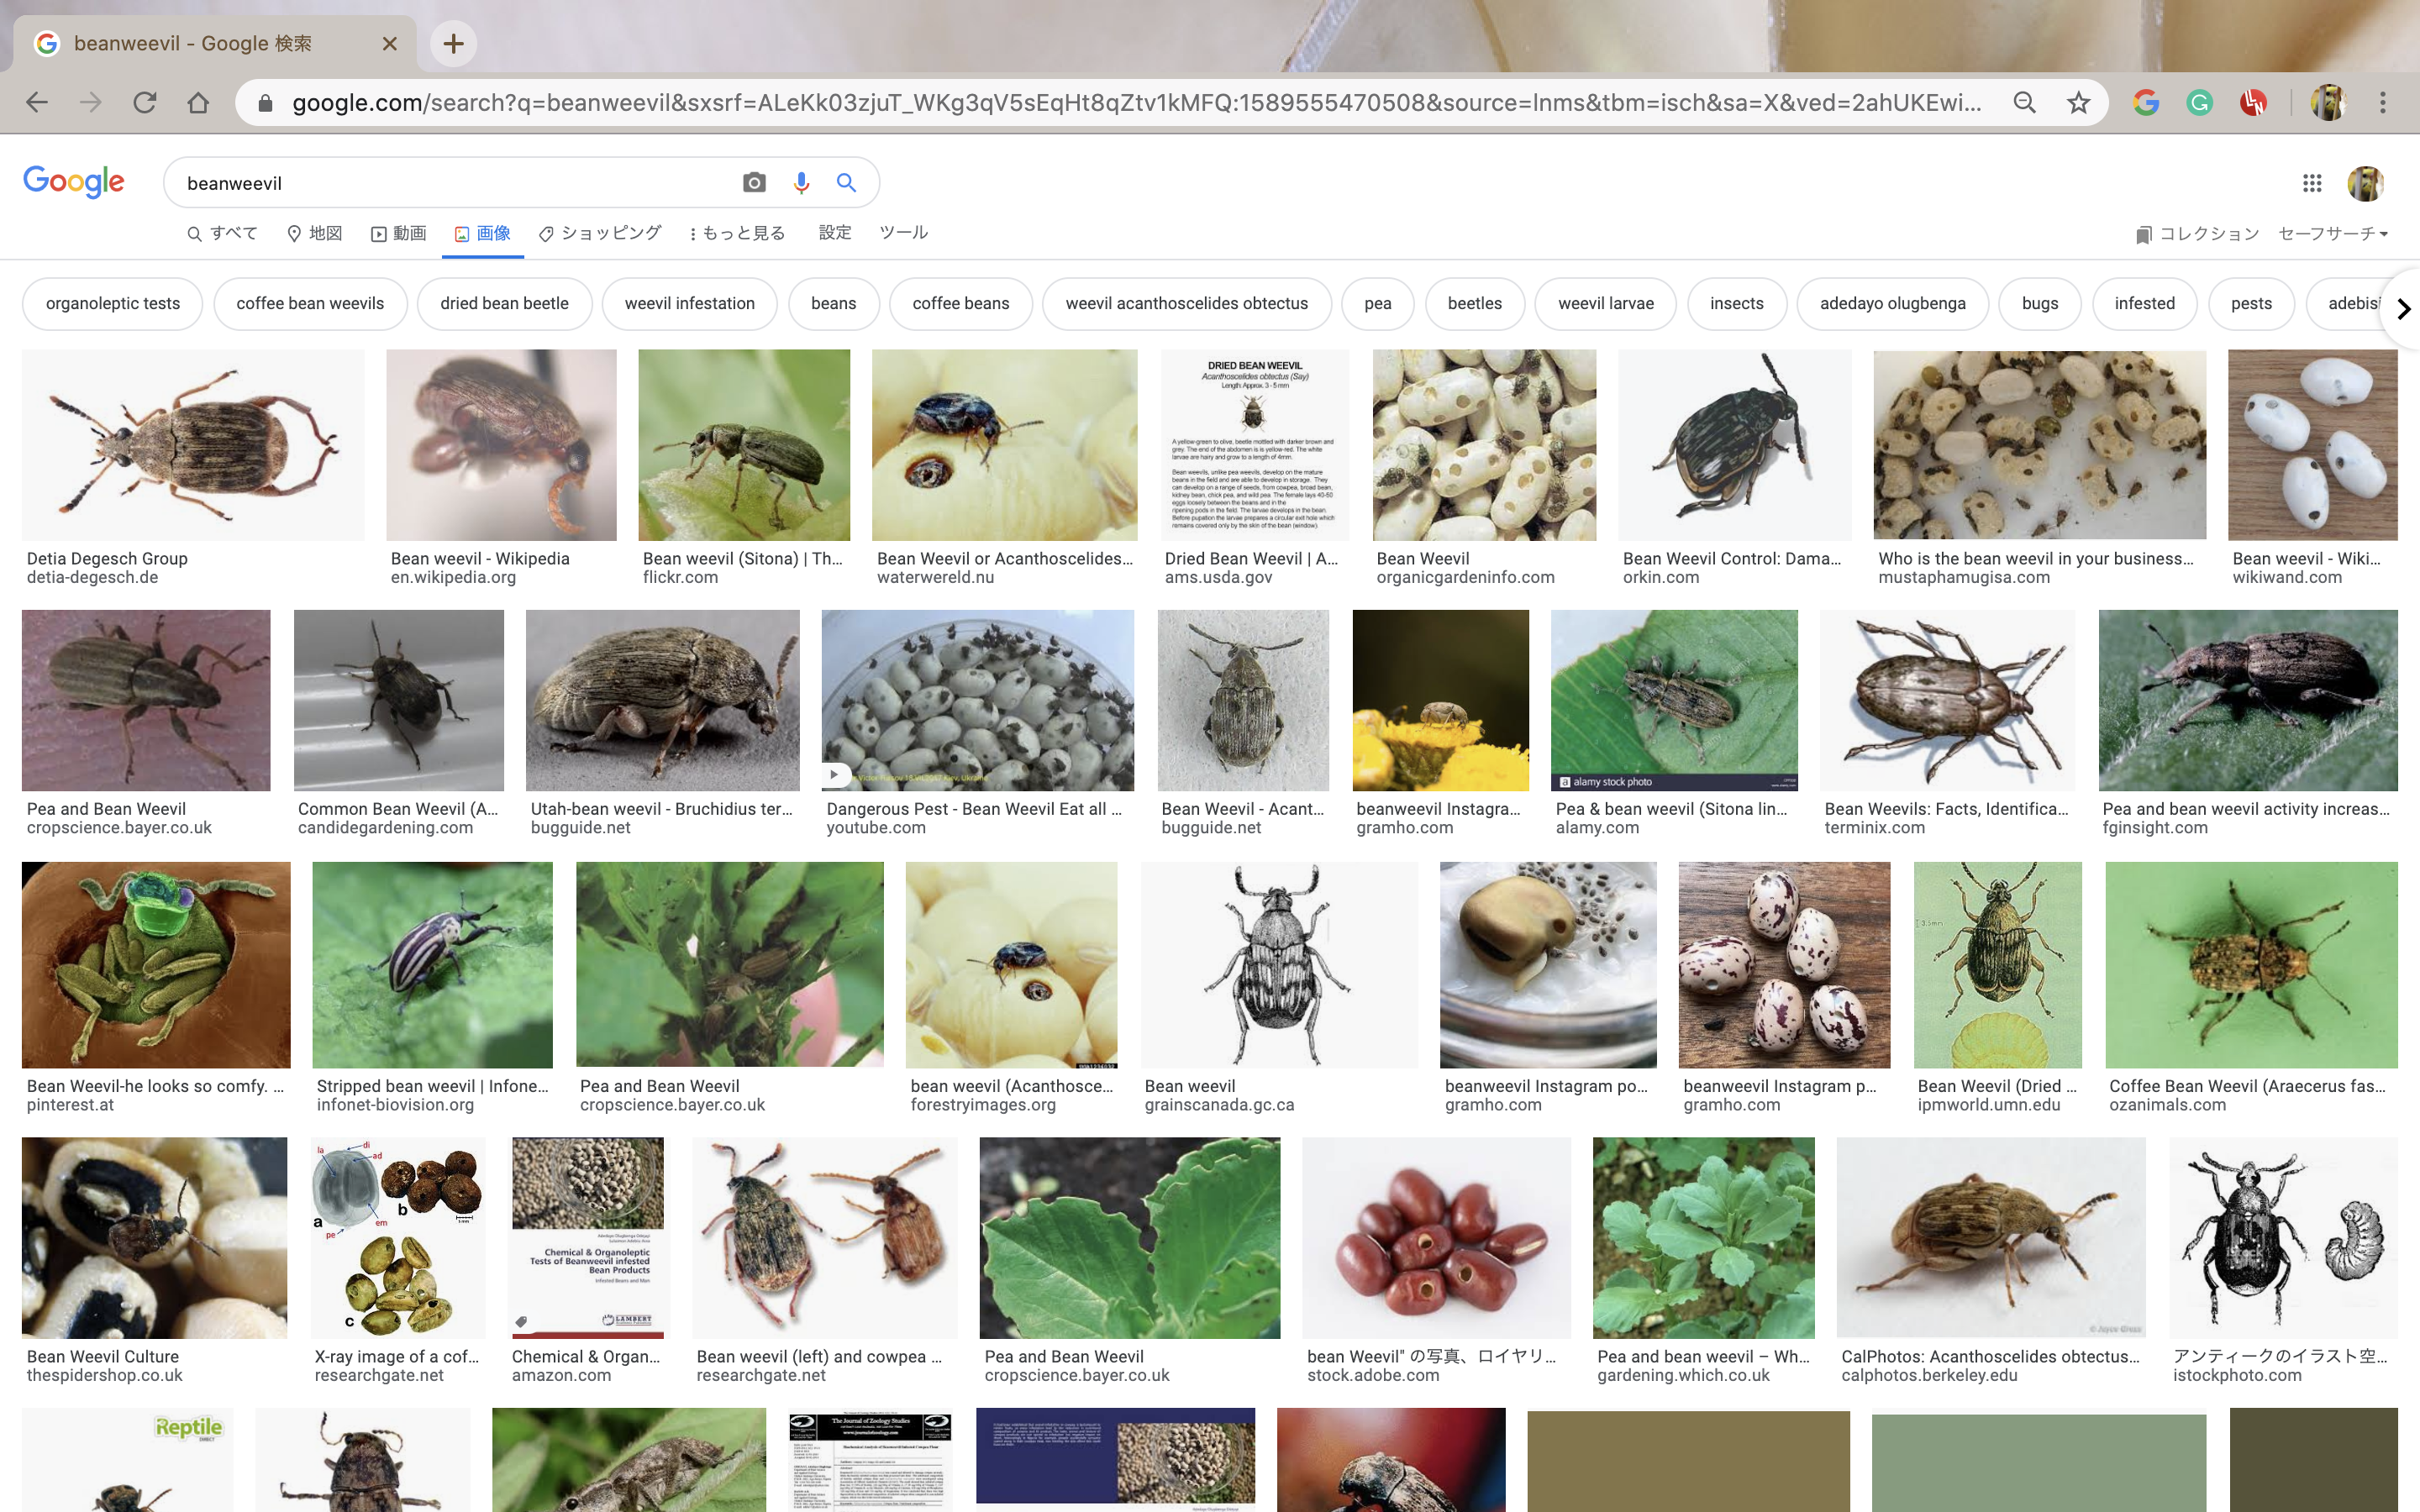Screen dimensions: 2420x1512
Task: Bookmark this page with the star icon
Action: point(2079,102)
